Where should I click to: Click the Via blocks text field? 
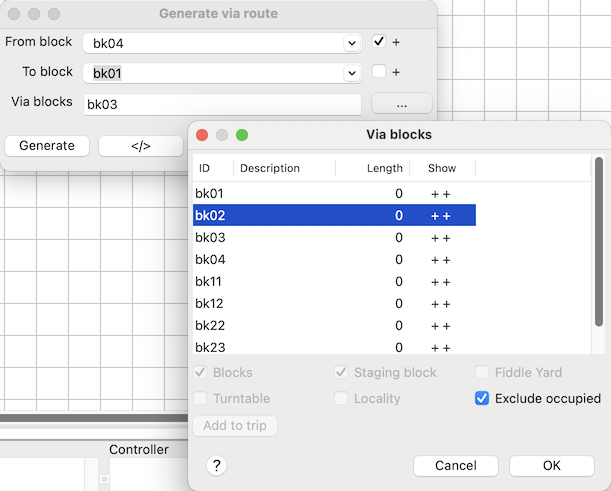[x=222, y=104]
